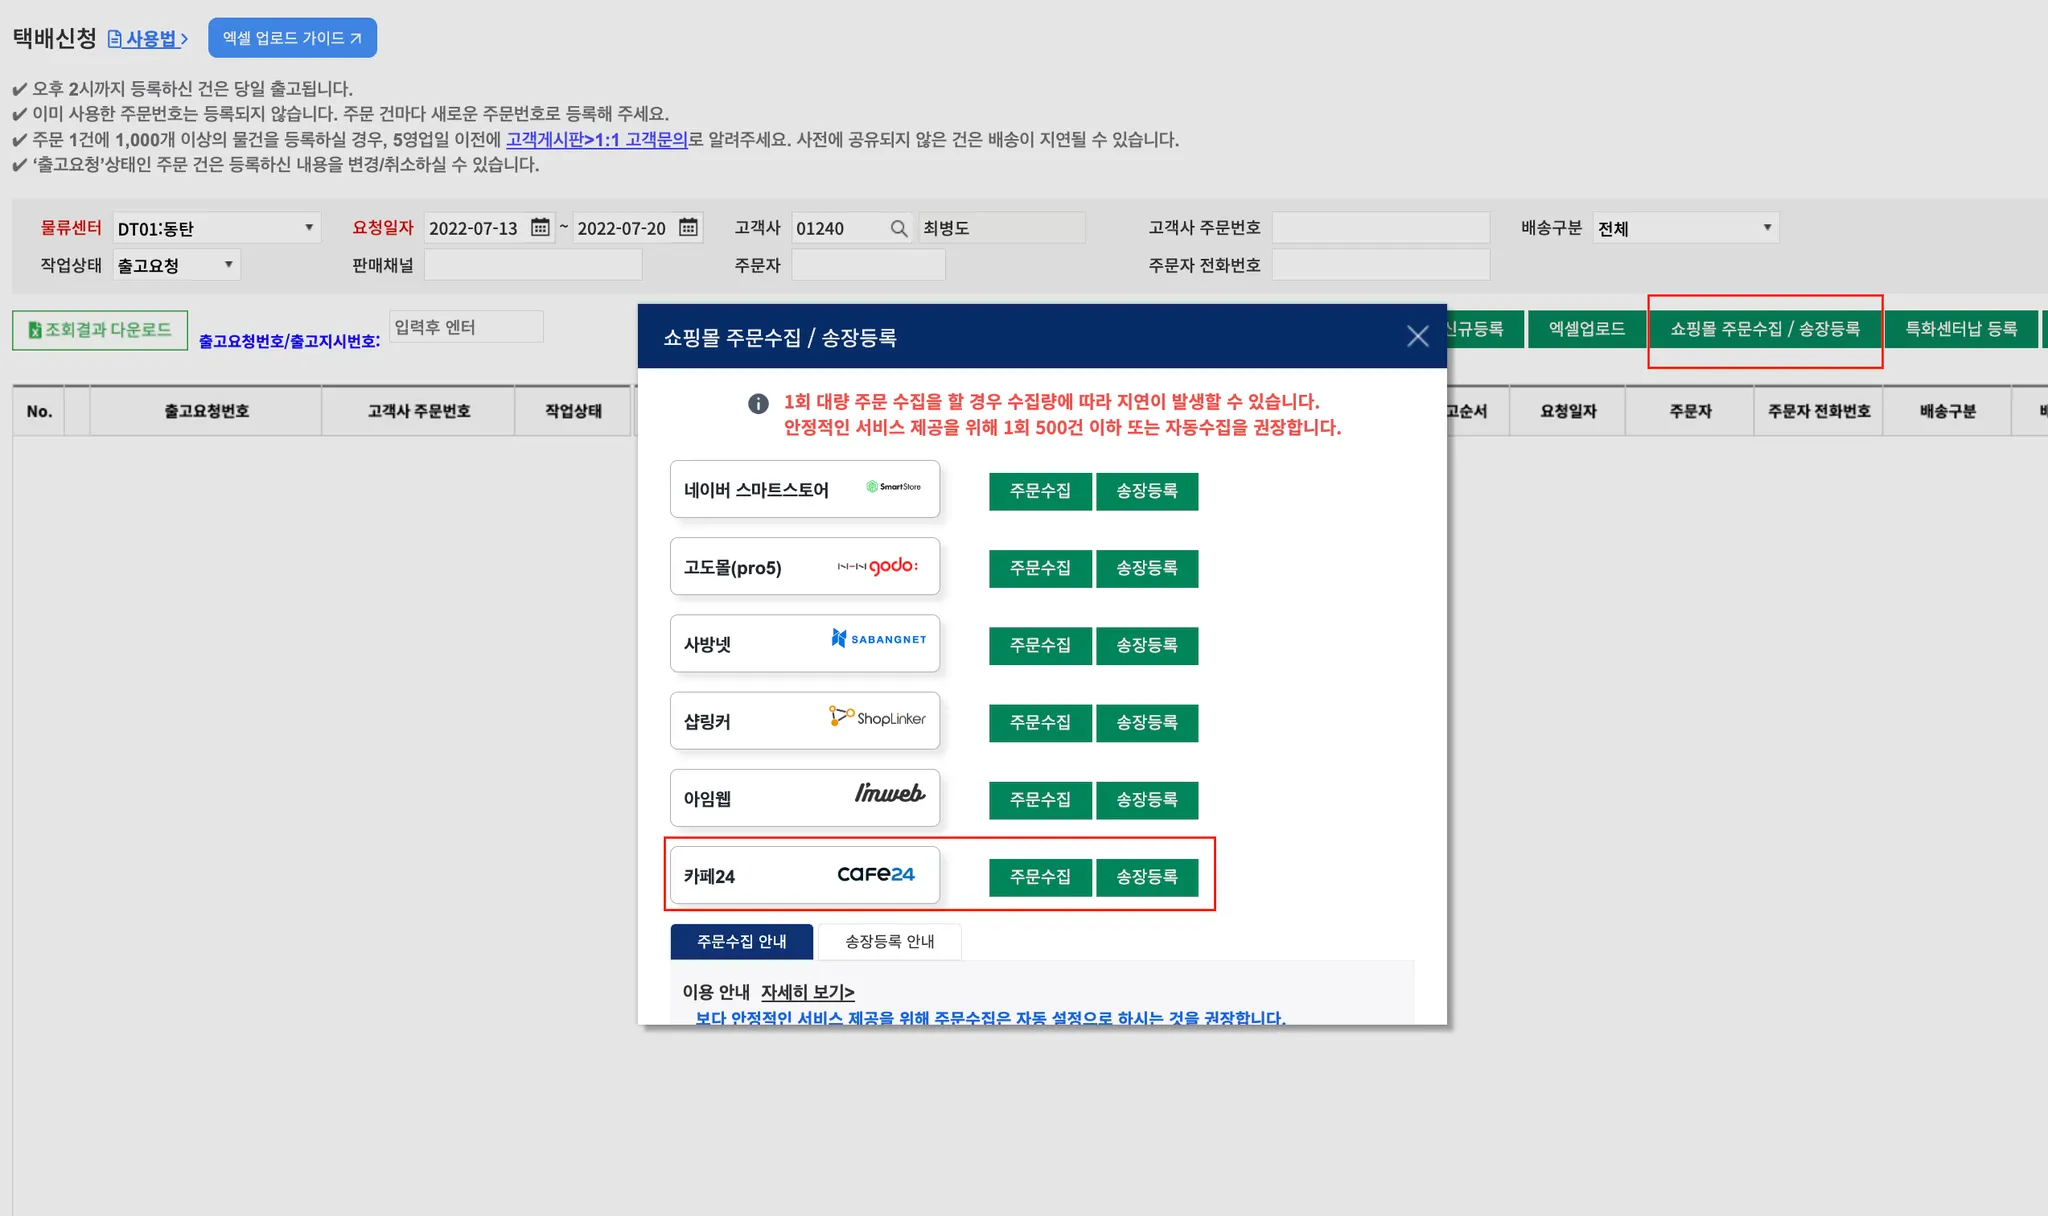Switch to the 송장등록 안내 tab
Screen dimensions: 2048x1216
click(x=889, y=941)
